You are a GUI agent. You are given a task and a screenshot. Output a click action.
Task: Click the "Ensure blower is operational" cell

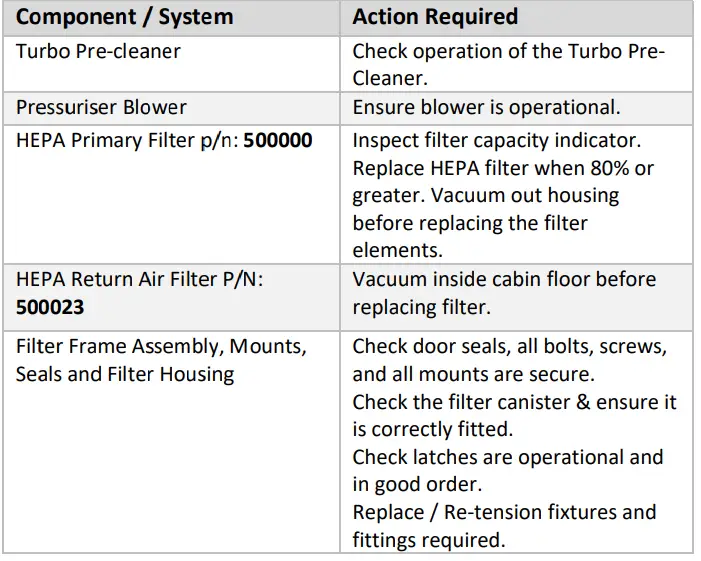(486, 107)
